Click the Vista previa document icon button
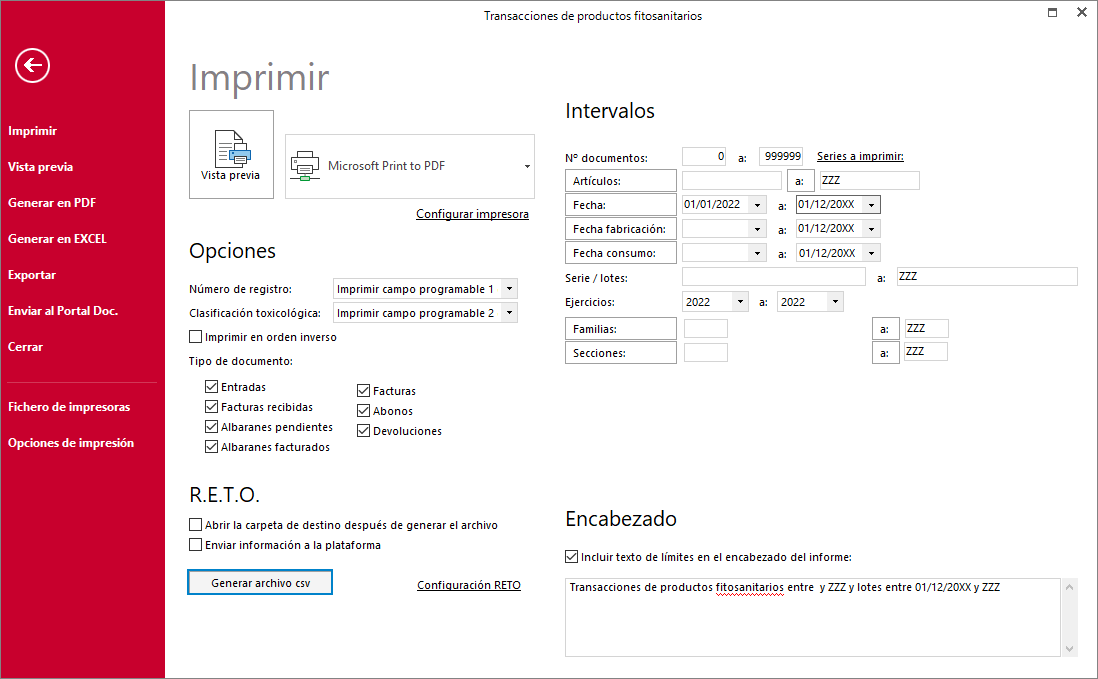 [x=231, y=155]
